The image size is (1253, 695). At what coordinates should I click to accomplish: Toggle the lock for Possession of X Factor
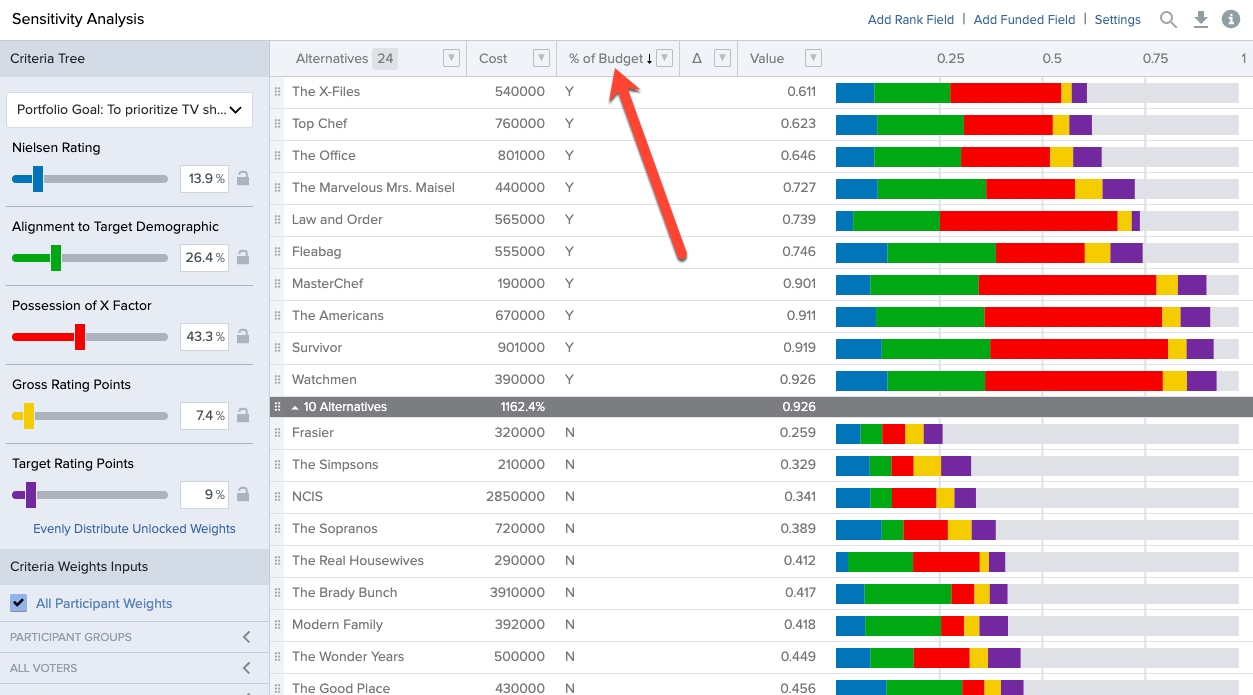[x=242, y=337]
